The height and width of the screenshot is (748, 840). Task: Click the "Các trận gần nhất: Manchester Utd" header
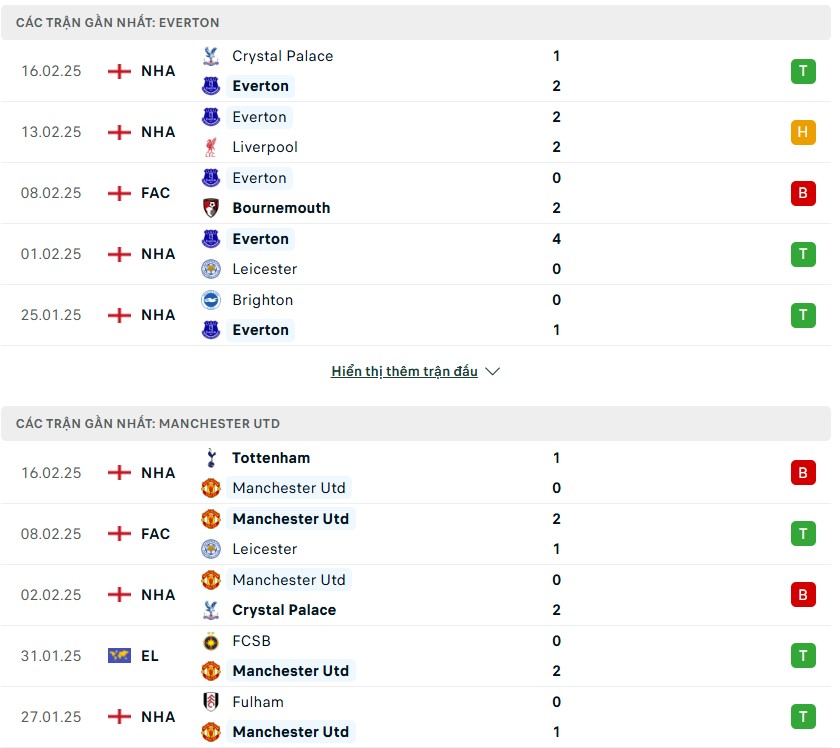click(148, 424)
